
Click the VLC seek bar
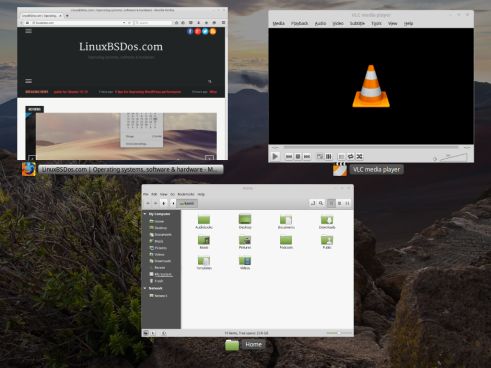[371, 147]
